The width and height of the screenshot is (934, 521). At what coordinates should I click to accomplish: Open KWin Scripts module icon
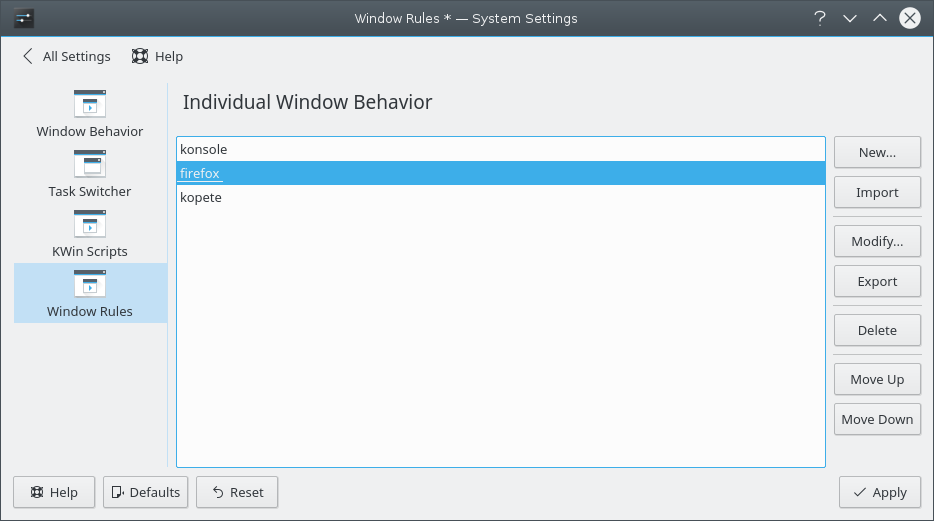coord(90,224)
